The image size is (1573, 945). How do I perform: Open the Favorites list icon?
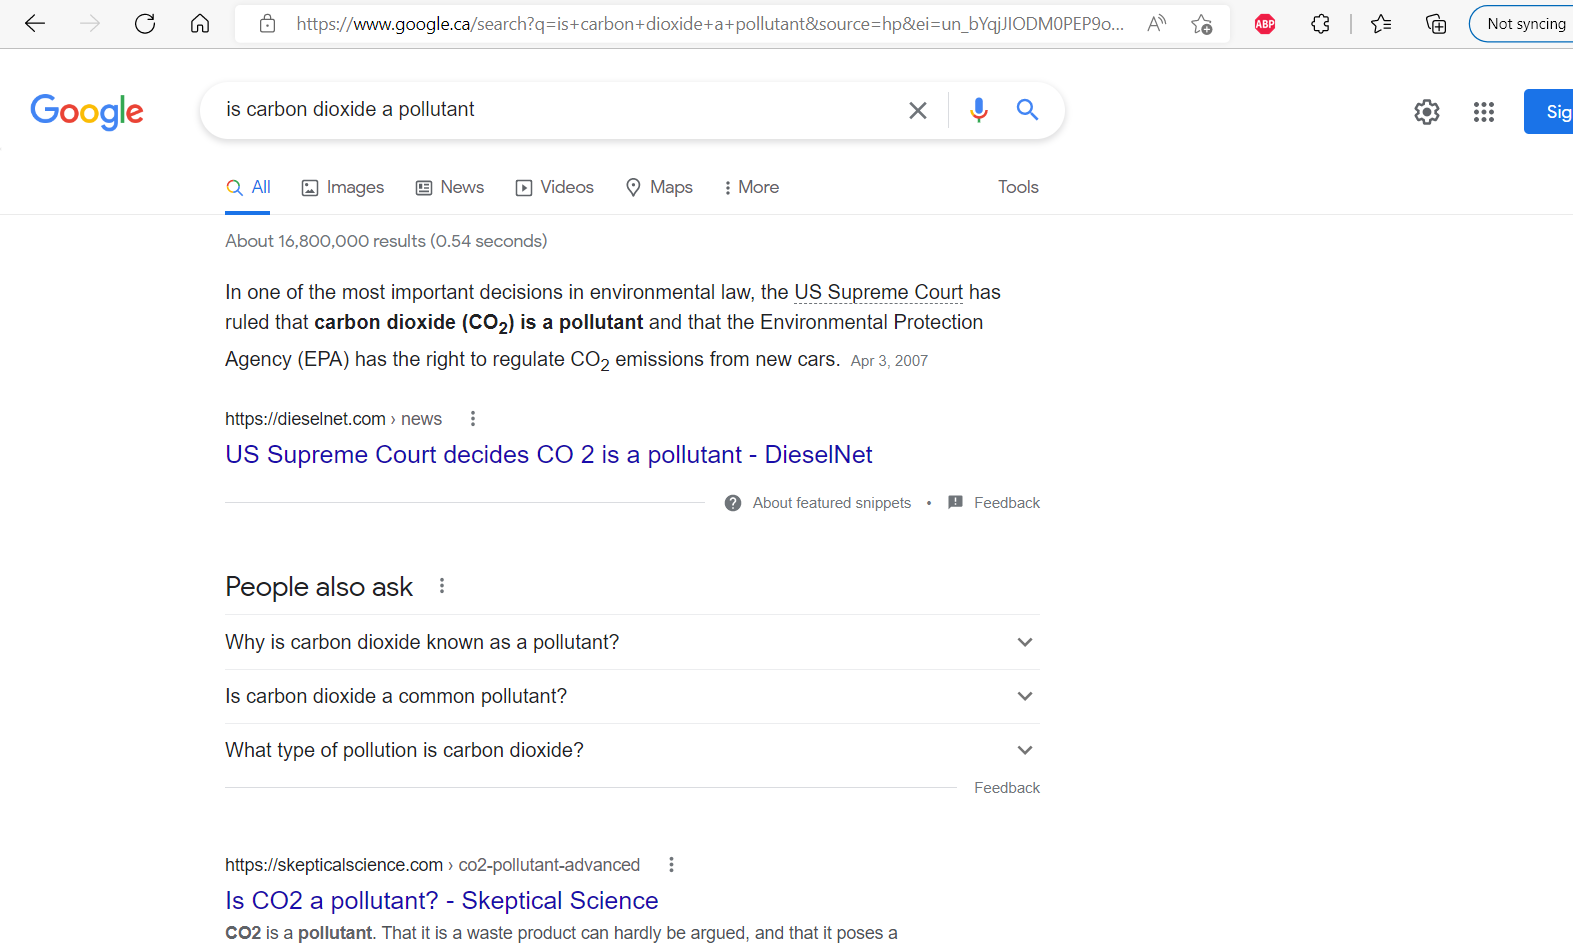pos(1381,24)
